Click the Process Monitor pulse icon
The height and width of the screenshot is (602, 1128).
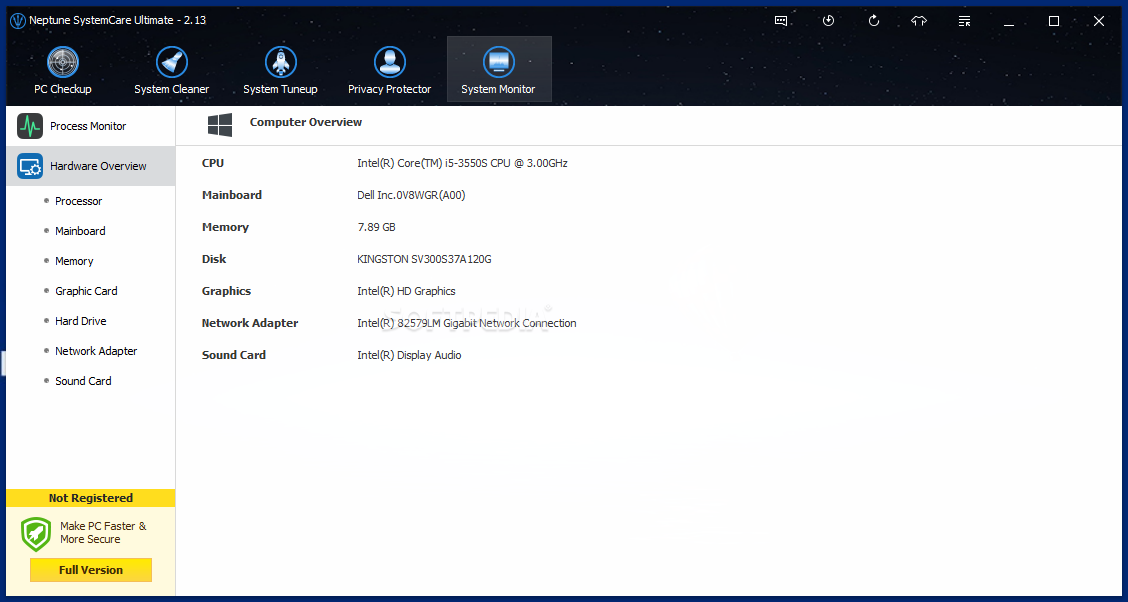coord(30,126)
